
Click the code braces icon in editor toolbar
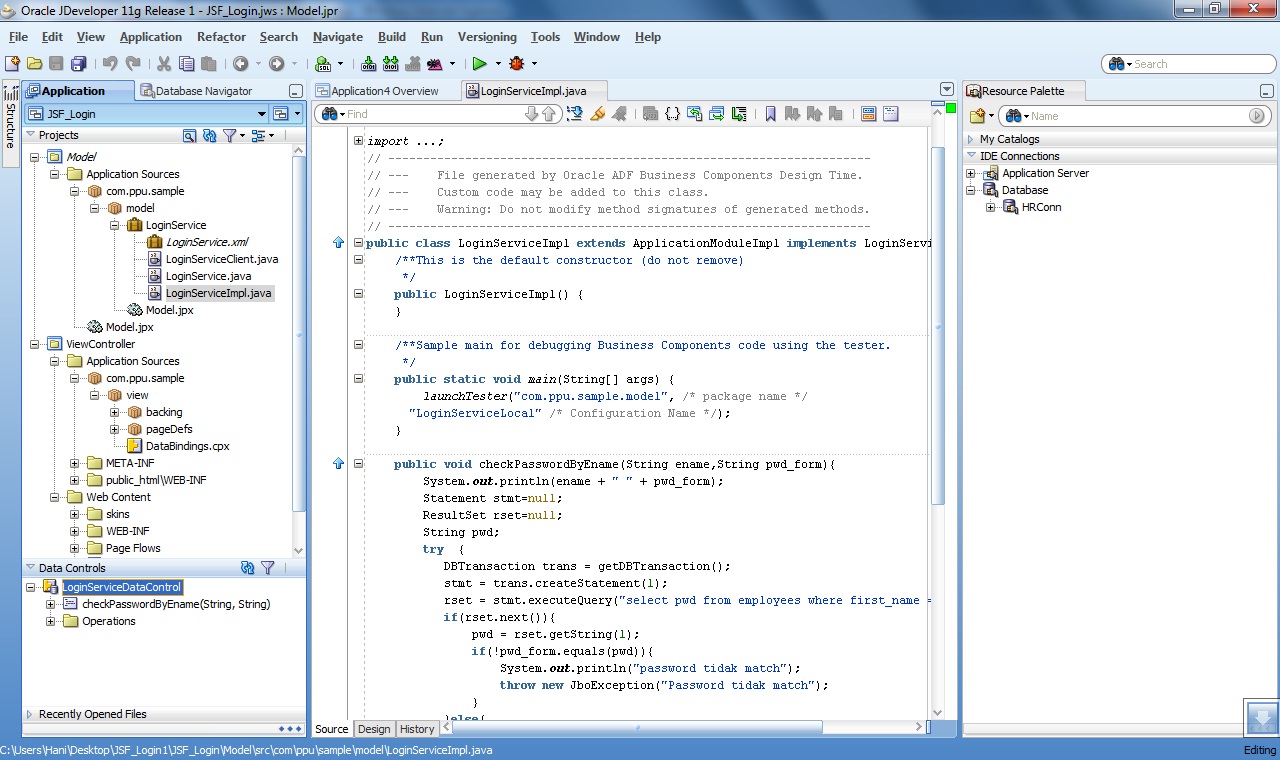[672, 114]
